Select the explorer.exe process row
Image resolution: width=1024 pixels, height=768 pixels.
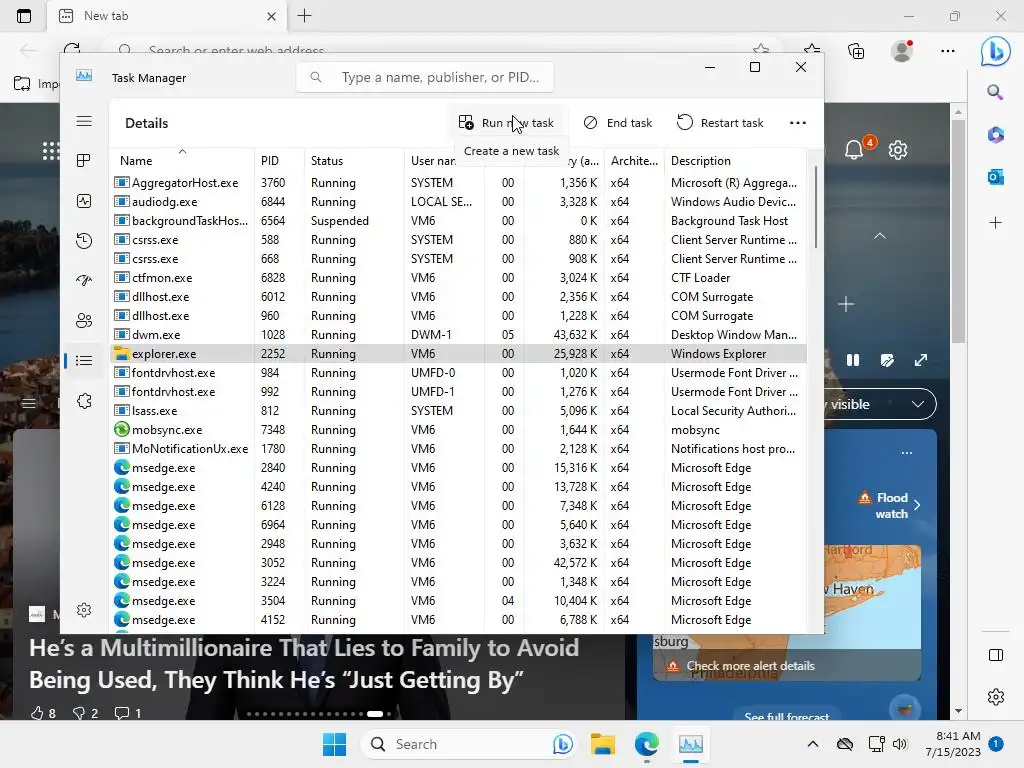[x=458, y=354]
